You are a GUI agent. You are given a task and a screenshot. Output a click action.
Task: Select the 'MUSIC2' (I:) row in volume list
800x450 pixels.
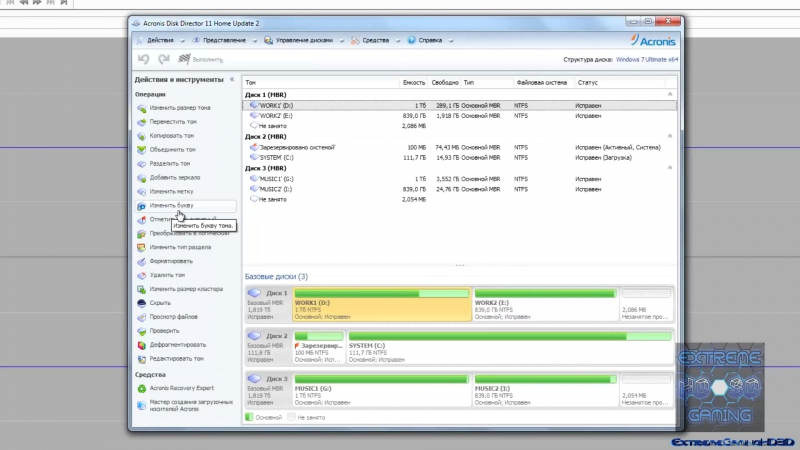point(460,189)
